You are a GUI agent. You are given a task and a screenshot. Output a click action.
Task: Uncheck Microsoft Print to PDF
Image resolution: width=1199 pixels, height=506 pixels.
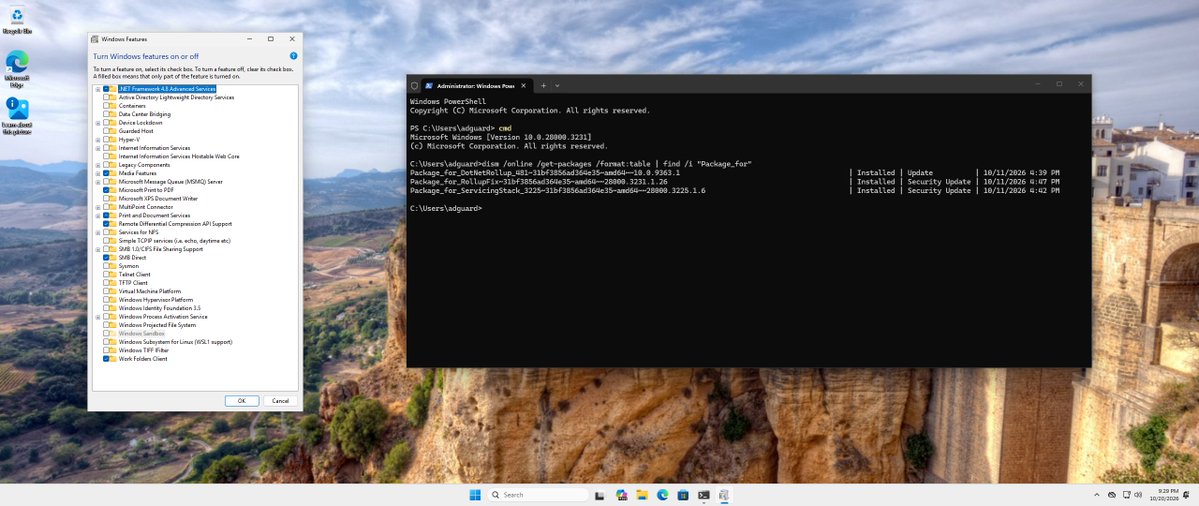106,190
